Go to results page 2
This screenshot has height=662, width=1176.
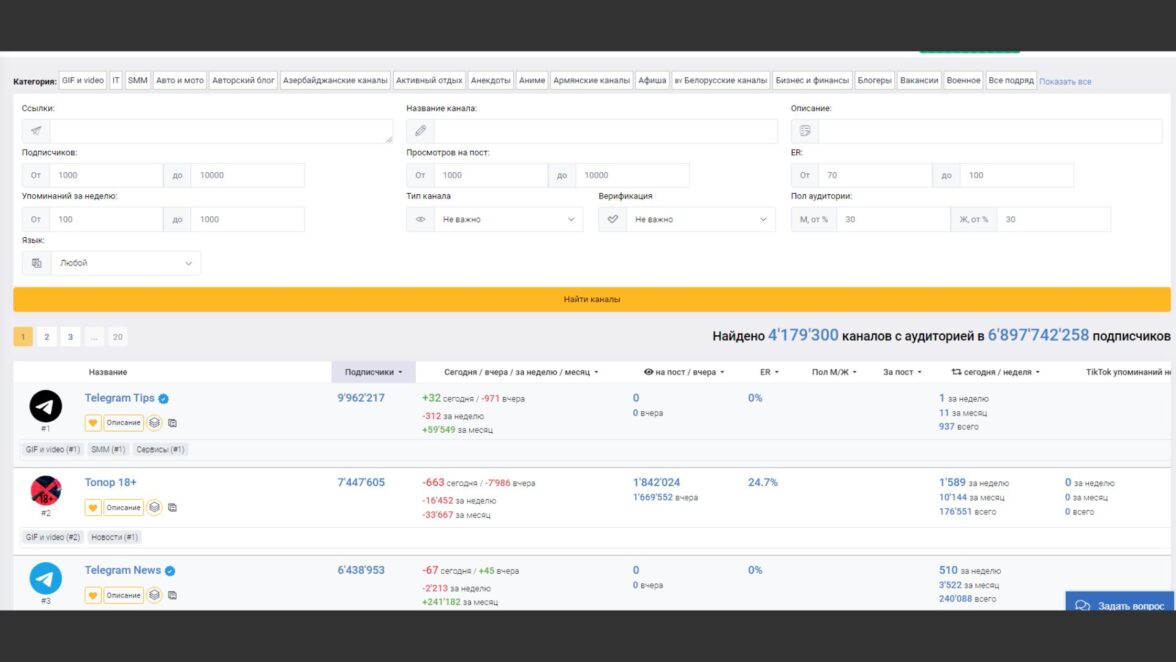[x=46, y=337]
